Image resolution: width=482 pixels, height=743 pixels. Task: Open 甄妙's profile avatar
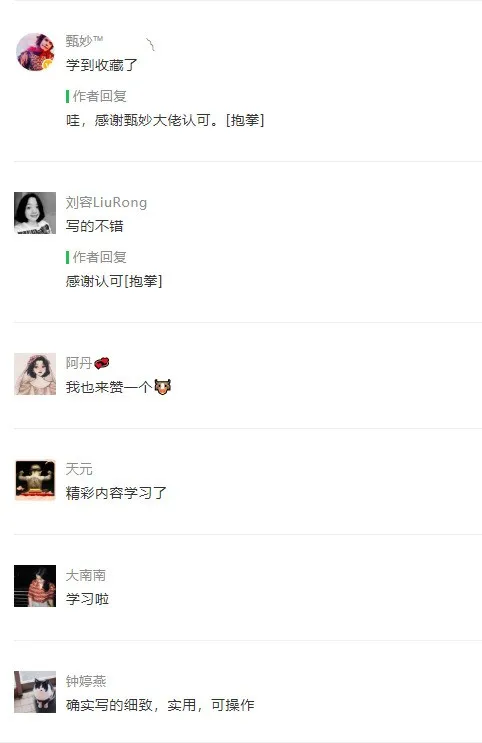(35, 52)
